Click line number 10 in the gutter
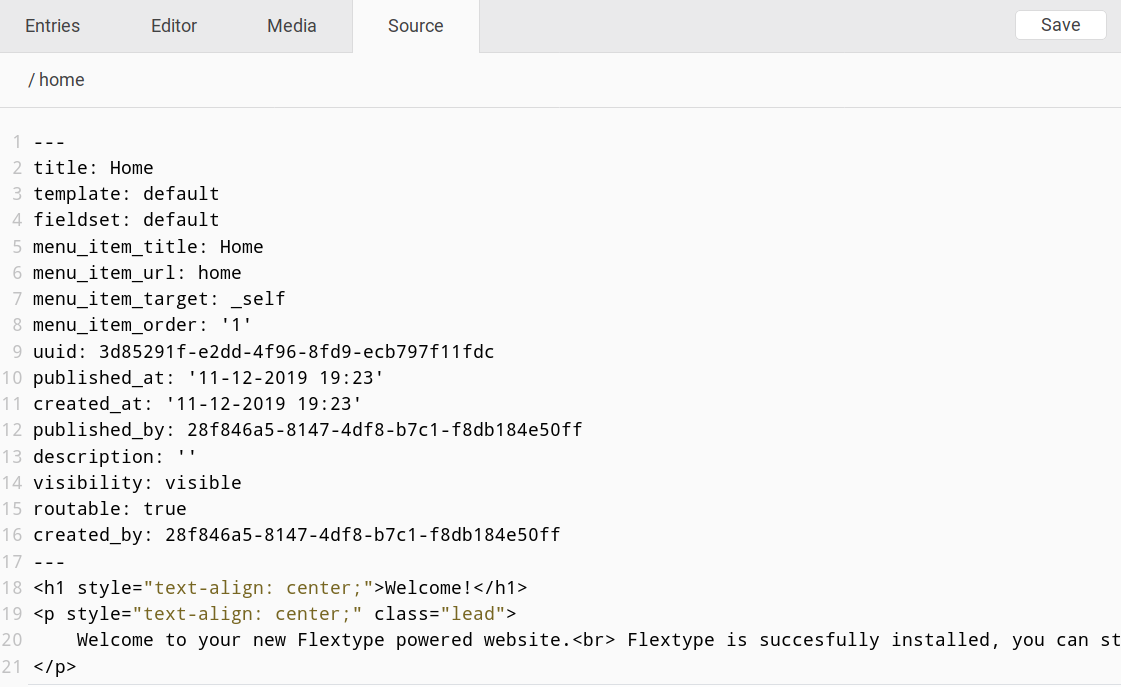 coord(12,377)
